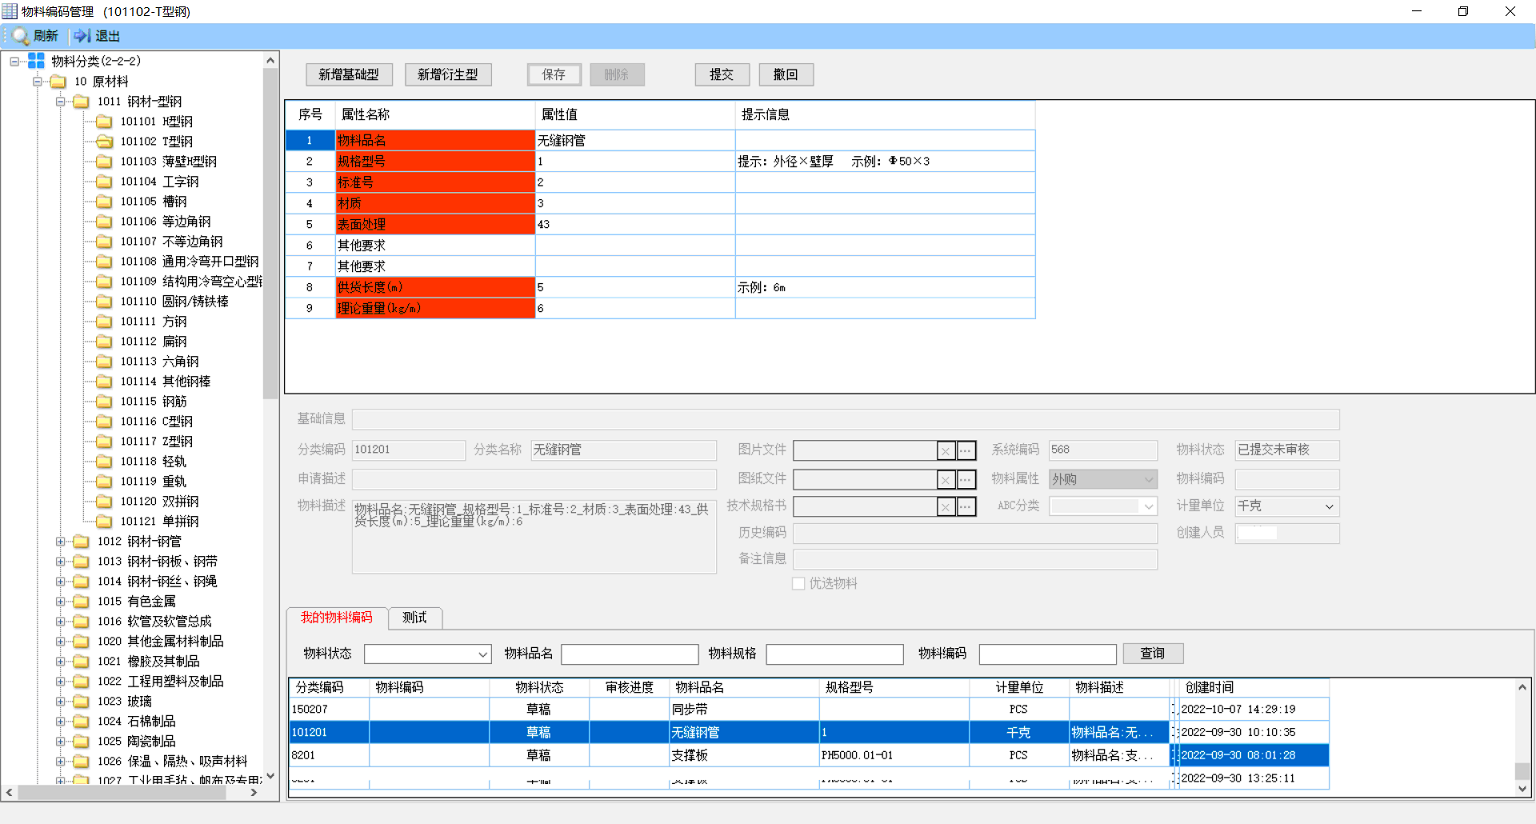Click the 新增基础型 button
1536x824 pixels.
tap(348, 75)
